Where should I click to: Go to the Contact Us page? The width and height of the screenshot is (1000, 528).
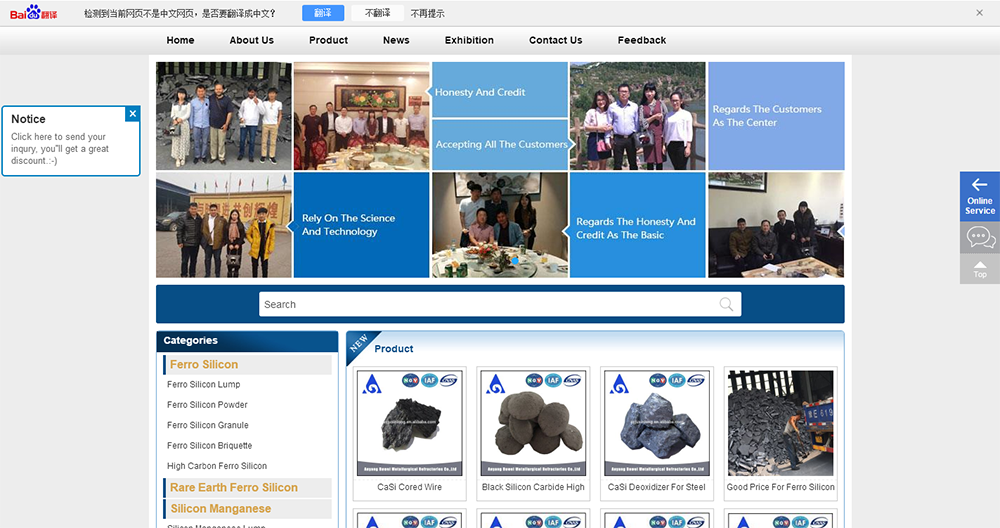tap(555, 40)
